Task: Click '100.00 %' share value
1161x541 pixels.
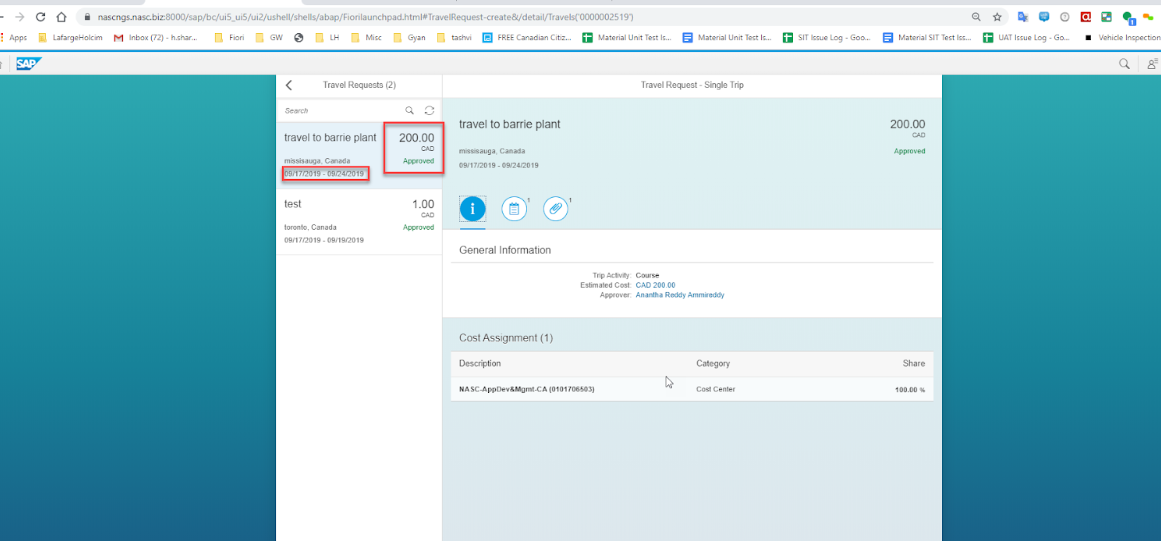Action: (x=910, y=389)
